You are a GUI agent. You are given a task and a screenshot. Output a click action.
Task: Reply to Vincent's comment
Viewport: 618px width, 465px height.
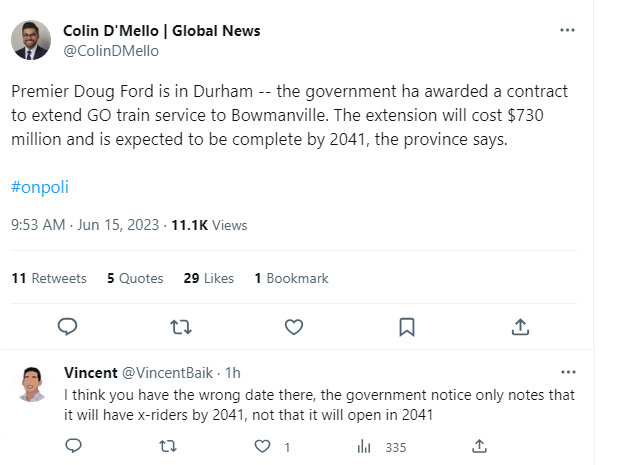click(73, 446)
